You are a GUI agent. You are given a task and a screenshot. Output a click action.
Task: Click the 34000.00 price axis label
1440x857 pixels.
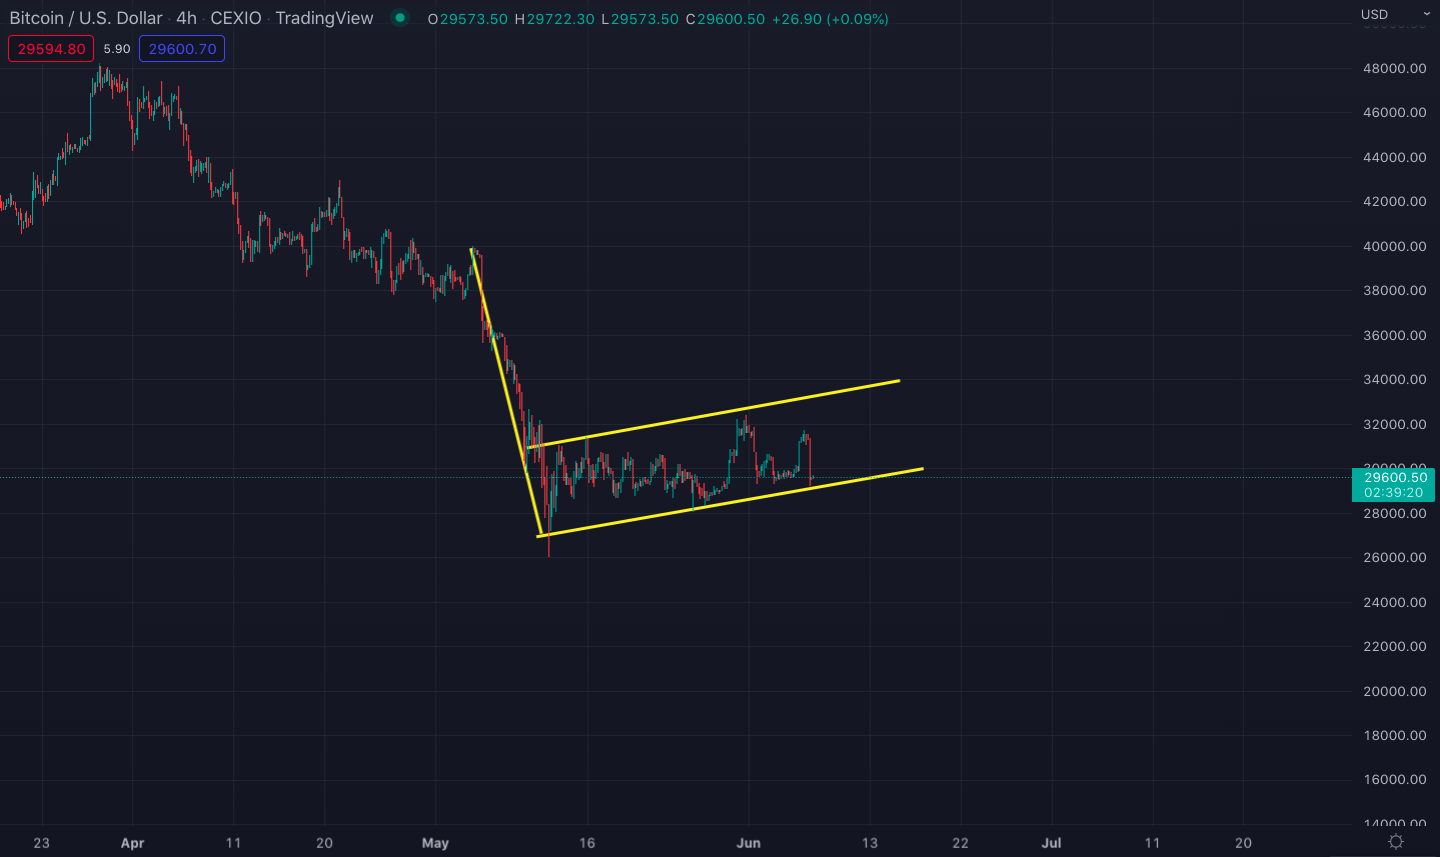(1394, 379)
